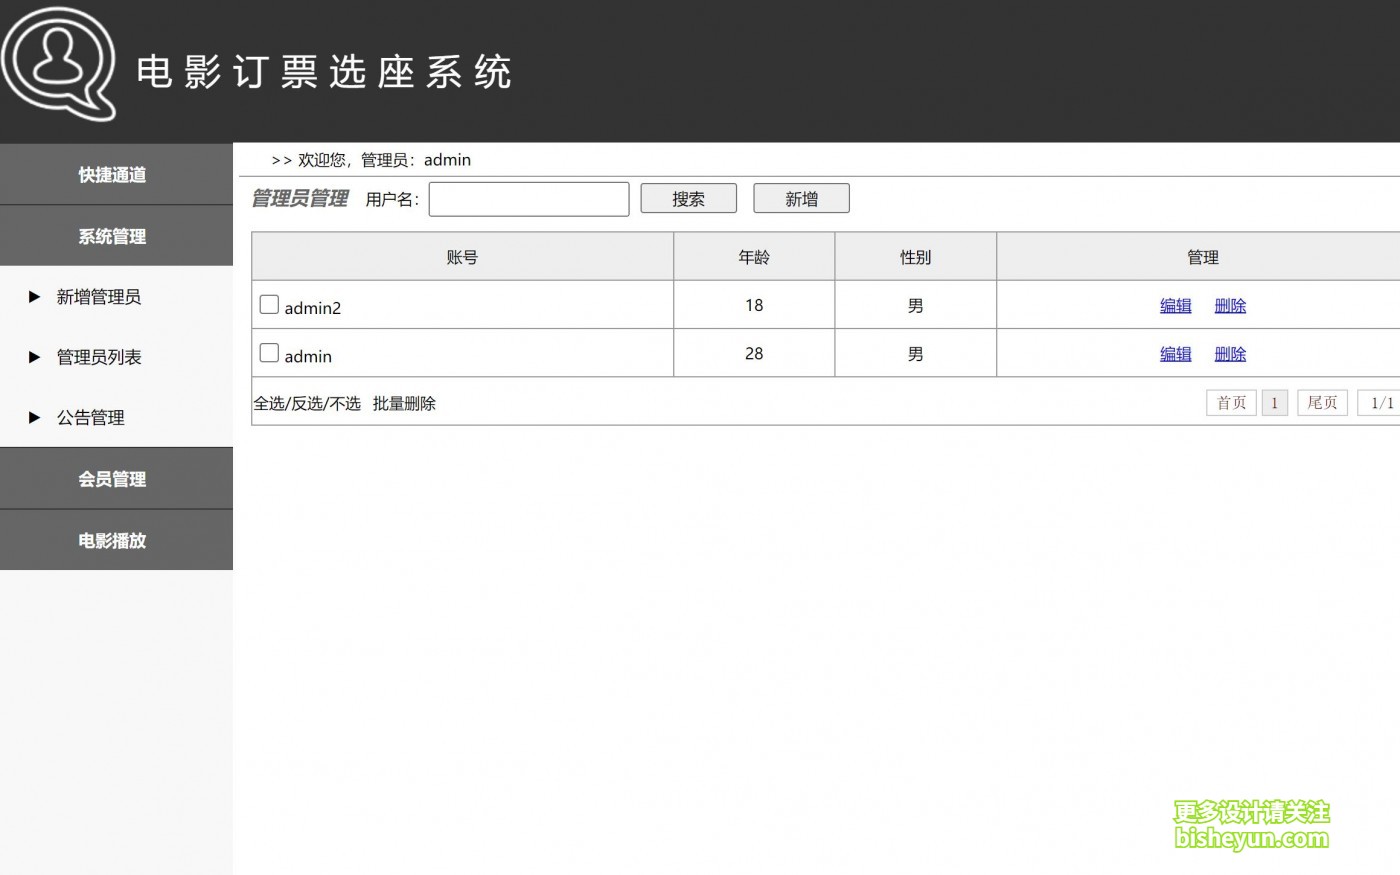Tick the checkbox beside admin2
The height and width of the screenshot is (875, 1400).
[269, 304]
